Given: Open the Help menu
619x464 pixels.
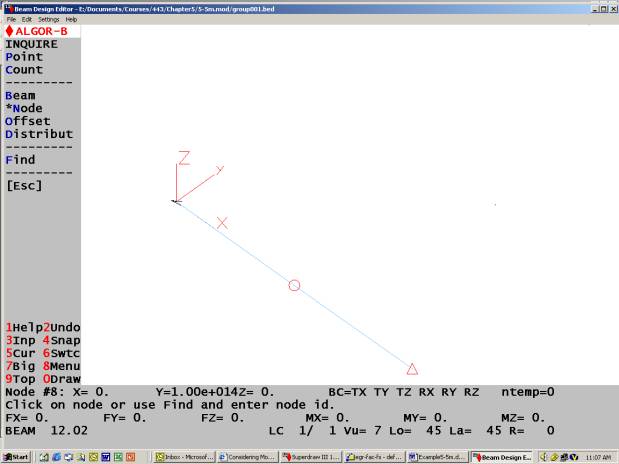Looking at the screenshot, I should pos(71,19).
